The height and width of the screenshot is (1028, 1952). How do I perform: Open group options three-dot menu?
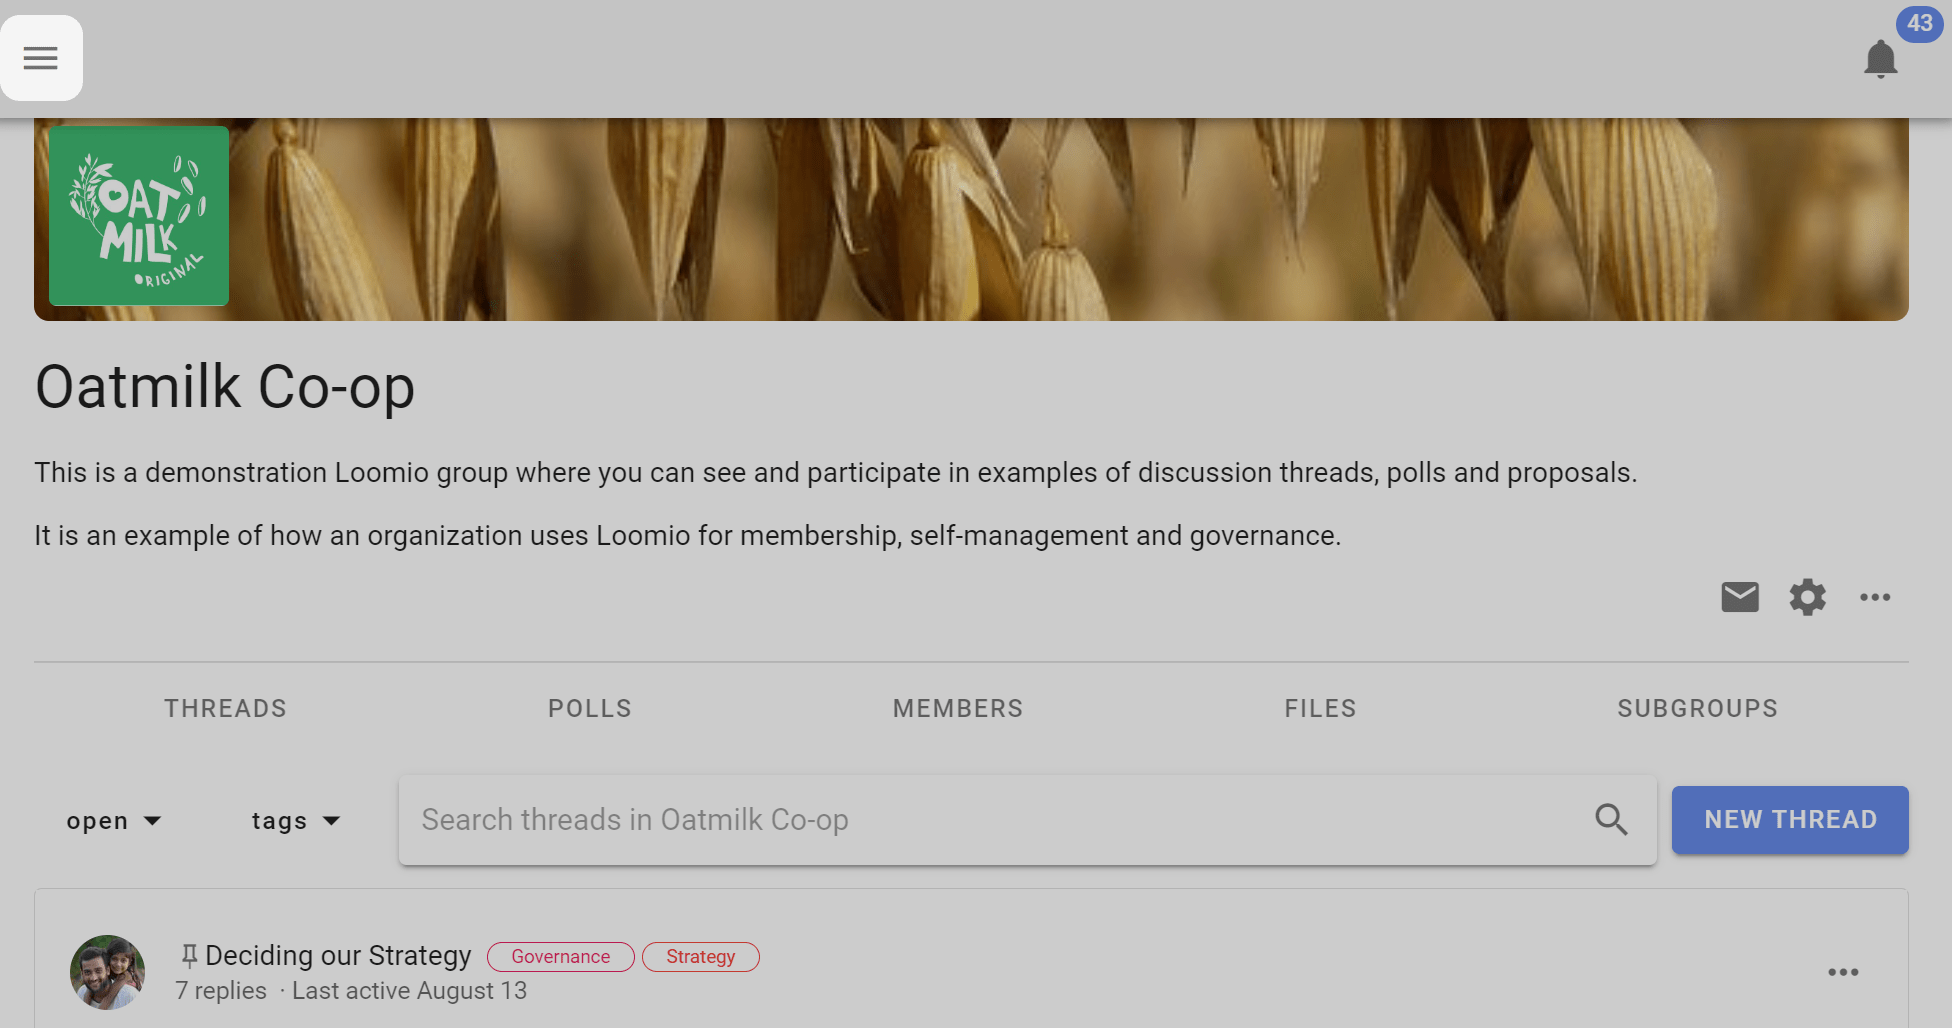[x=1875, y=597]
